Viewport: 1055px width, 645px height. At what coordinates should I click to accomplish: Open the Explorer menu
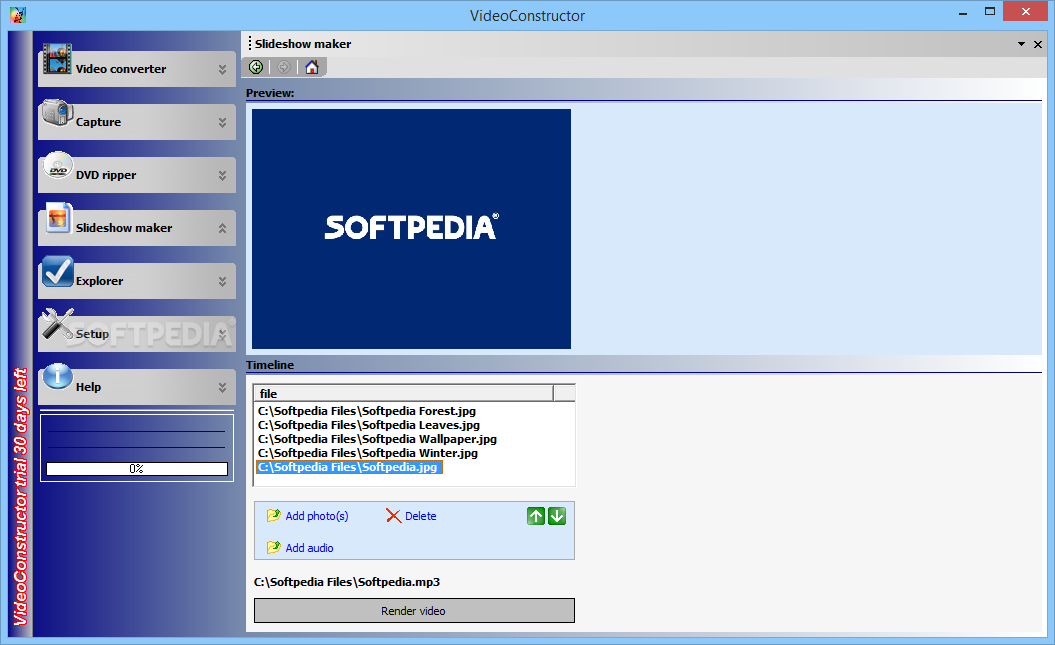coord(137,282)
